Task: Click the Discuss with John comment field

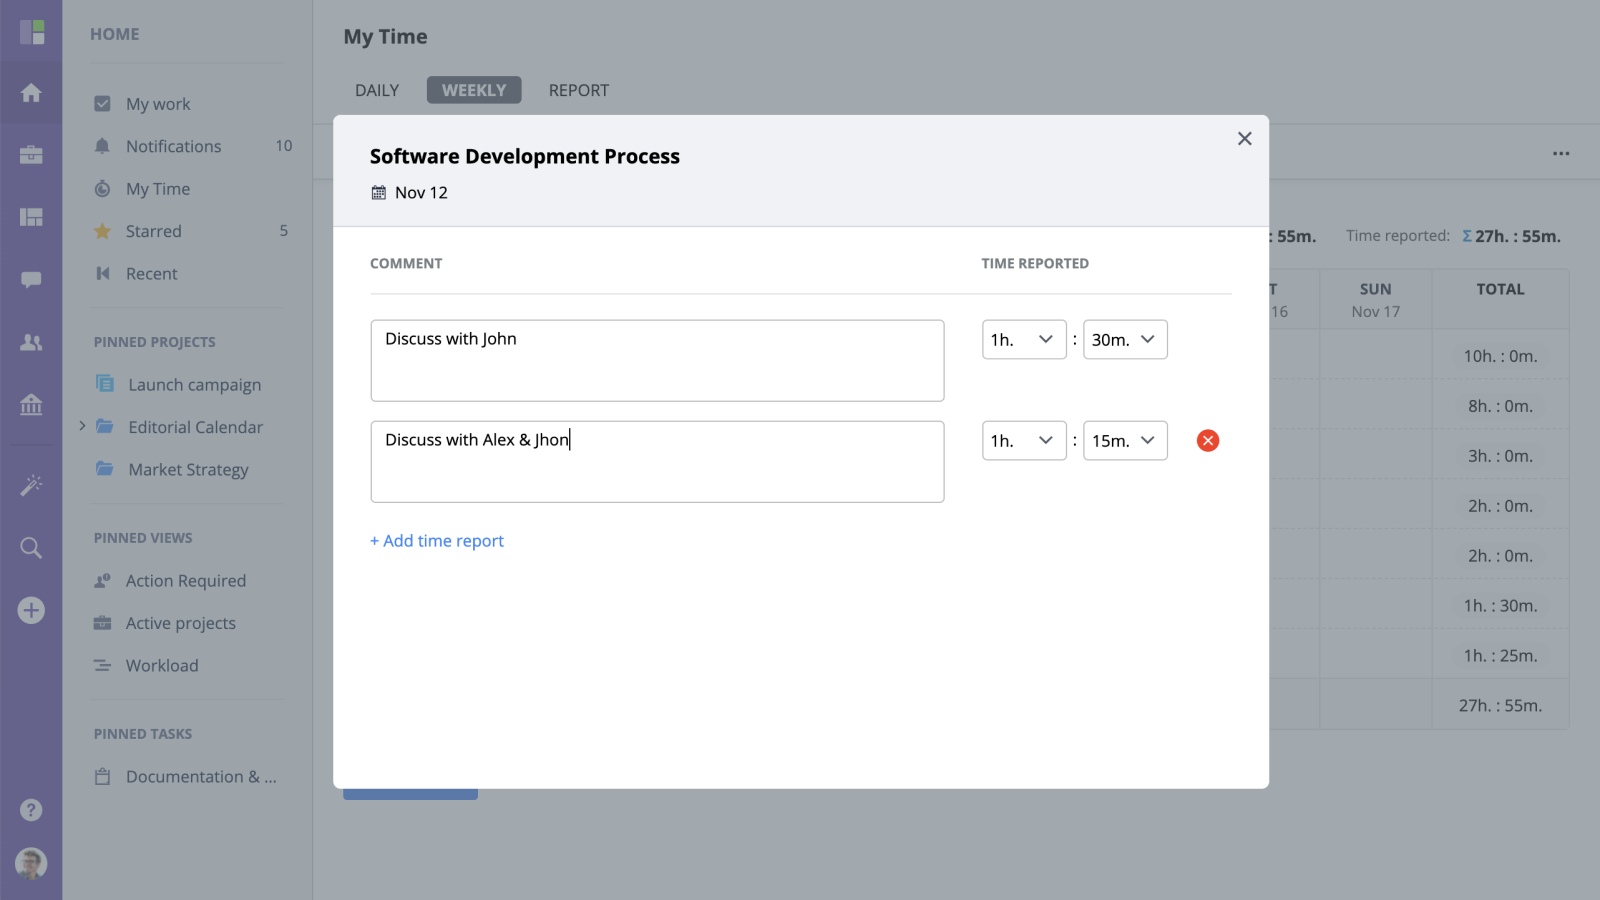Action: point(657,360)
